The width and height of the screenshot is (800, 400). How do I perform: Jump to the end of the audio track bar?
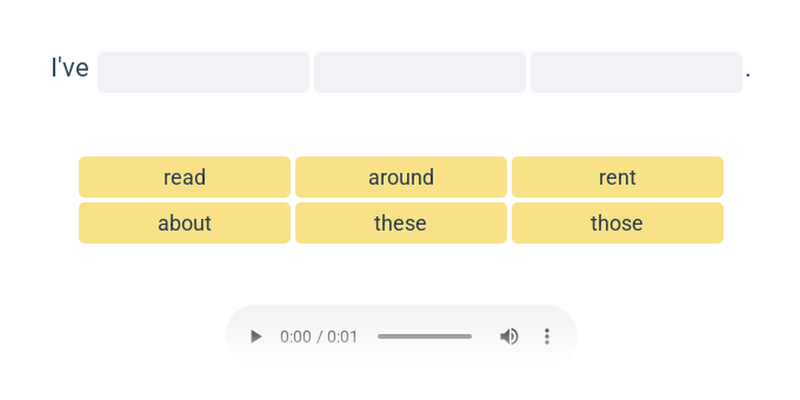(x=470, y=337)
